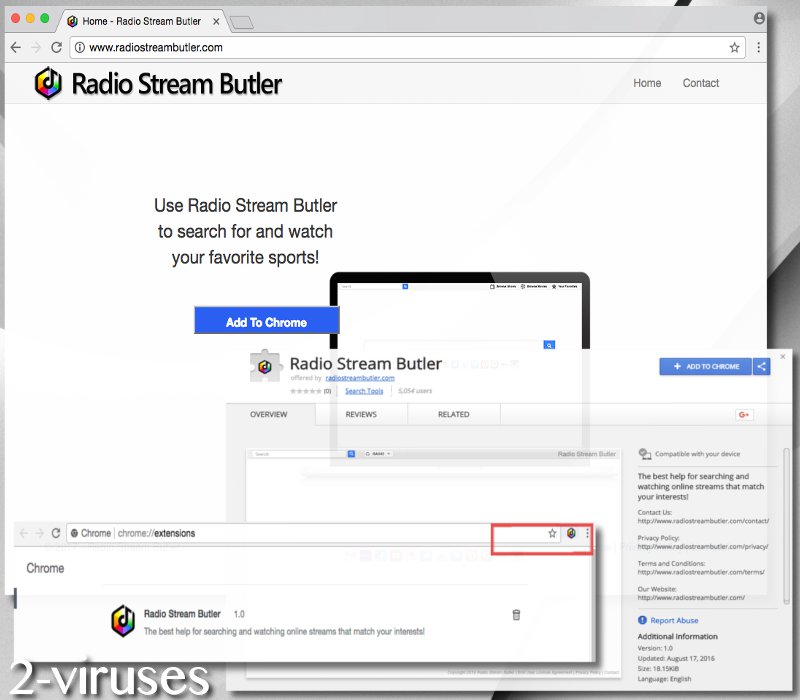Open the Contact page from the navigation

[700, 83]
